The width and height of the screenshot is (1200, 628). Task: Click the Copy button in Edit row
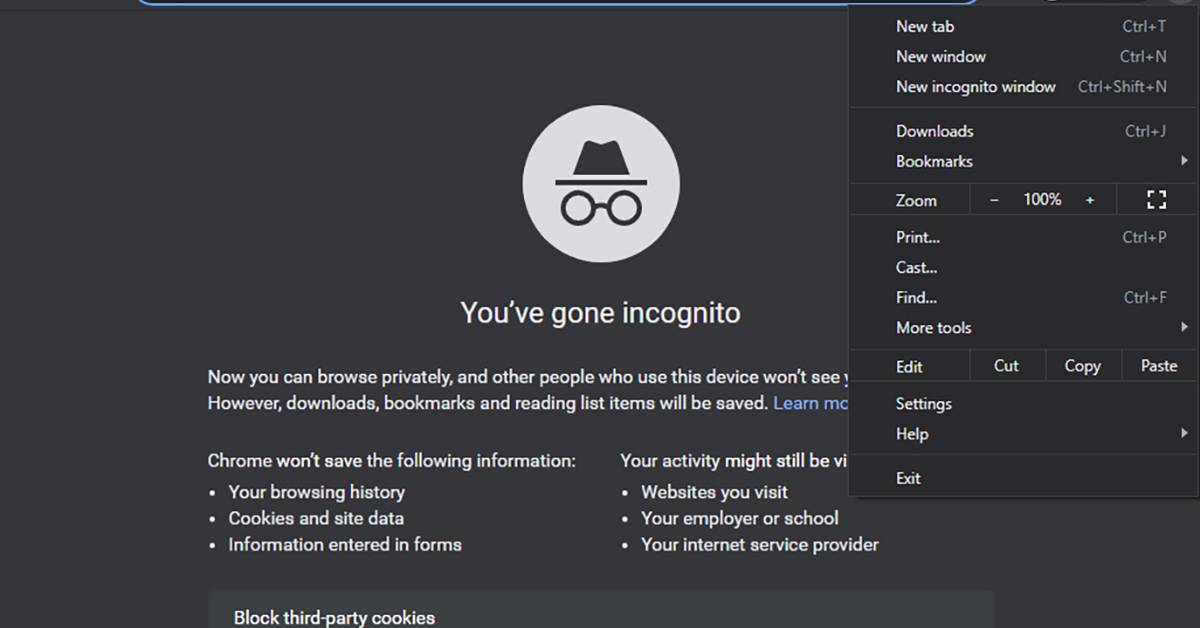(x=1082, y=366)
